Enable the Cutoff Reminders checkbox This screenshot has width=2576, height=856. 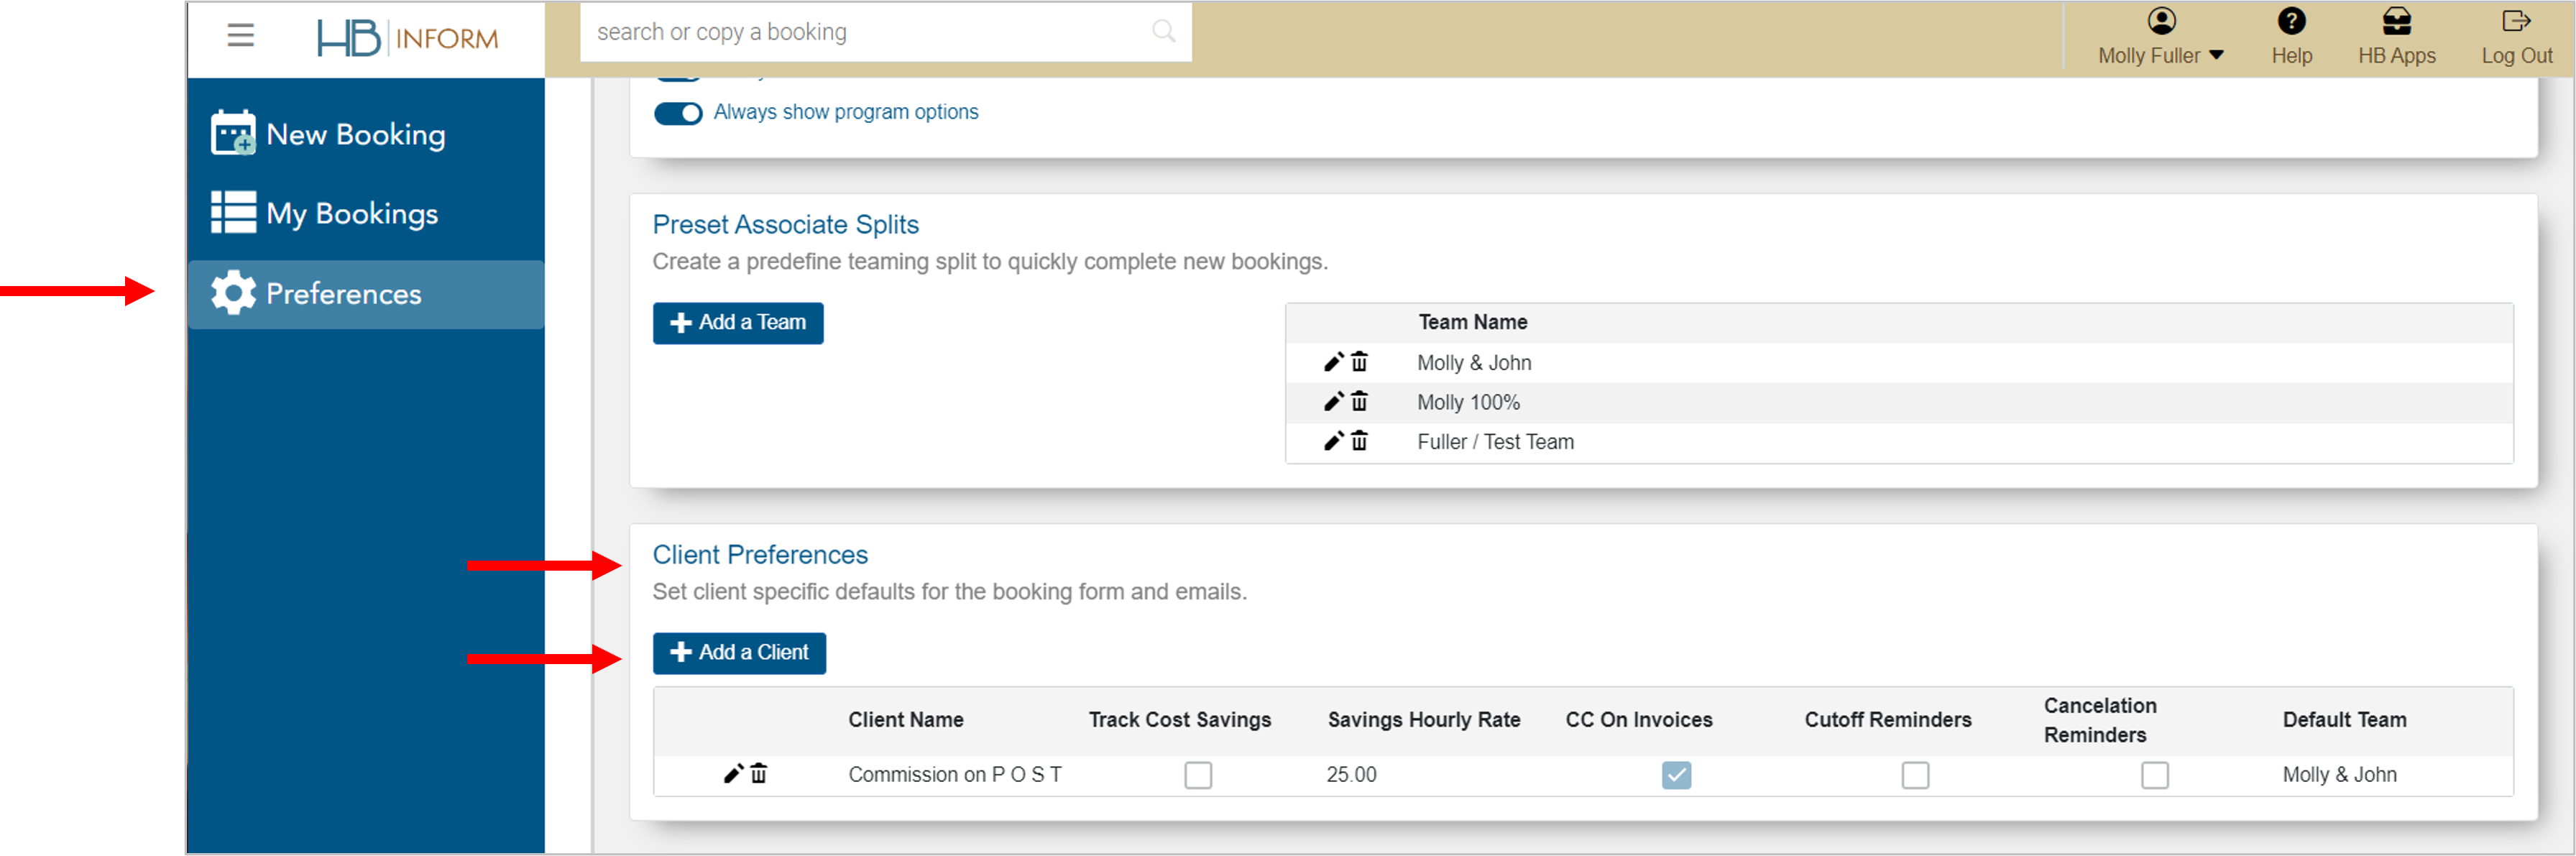(1915, 775)
